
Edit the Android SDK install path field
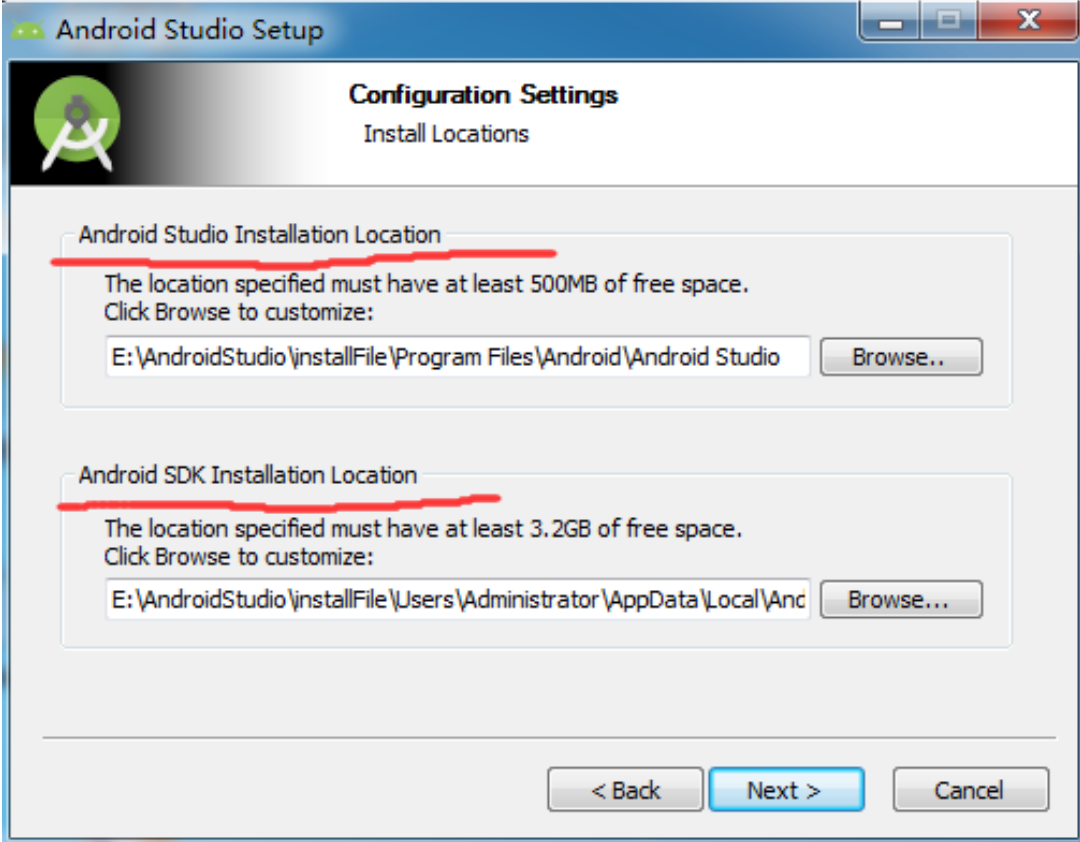coord(457,599)
